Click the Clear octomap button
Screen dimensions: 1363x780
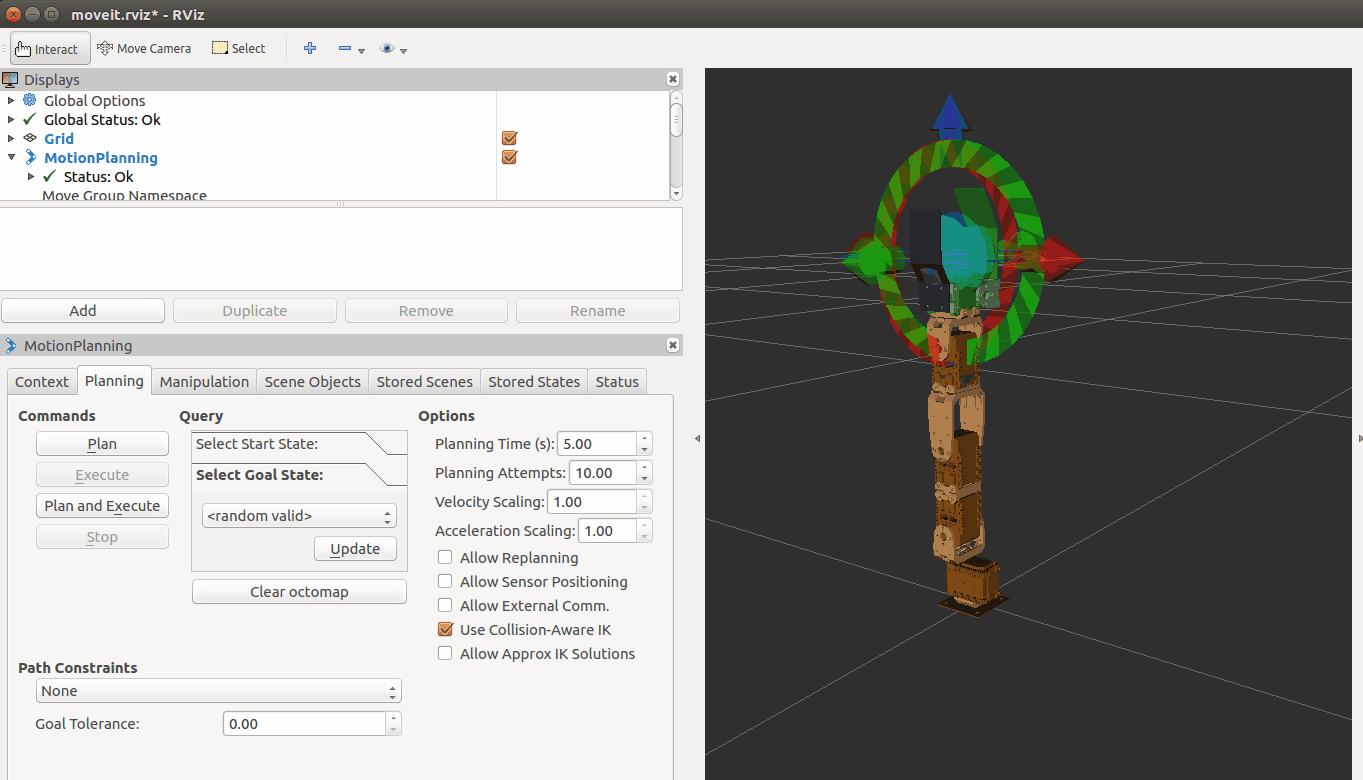(298, 591)
